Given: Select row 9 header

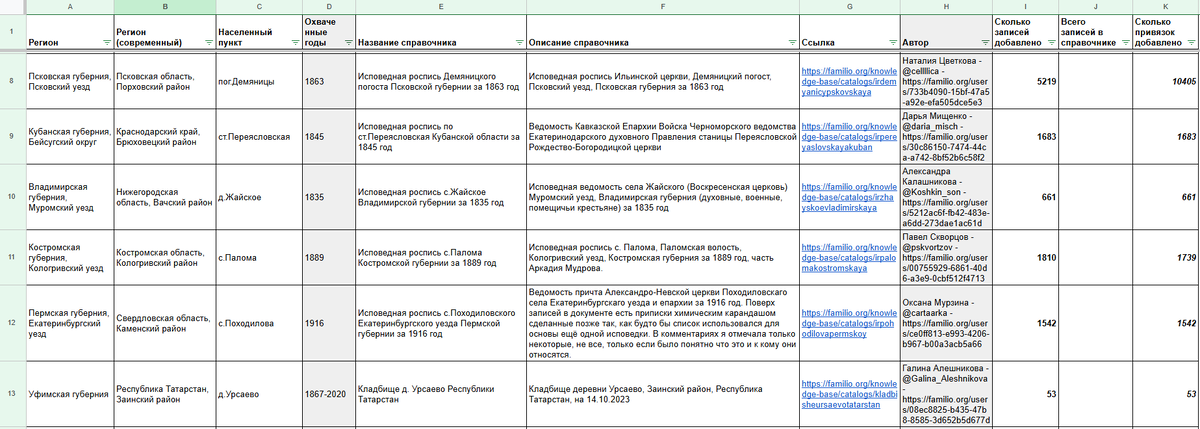Looking at the screenshot, I should (12, 136).
